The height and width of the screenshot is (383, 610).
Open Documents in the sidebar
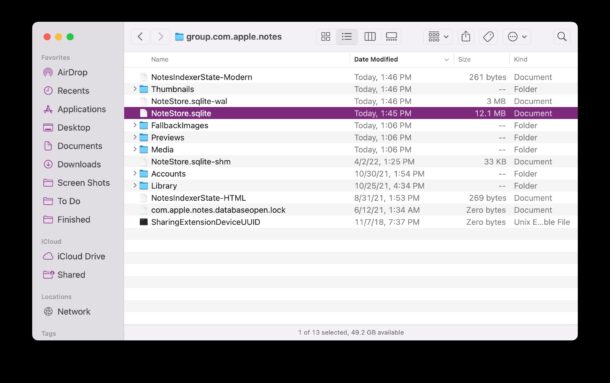pos(72,146)
